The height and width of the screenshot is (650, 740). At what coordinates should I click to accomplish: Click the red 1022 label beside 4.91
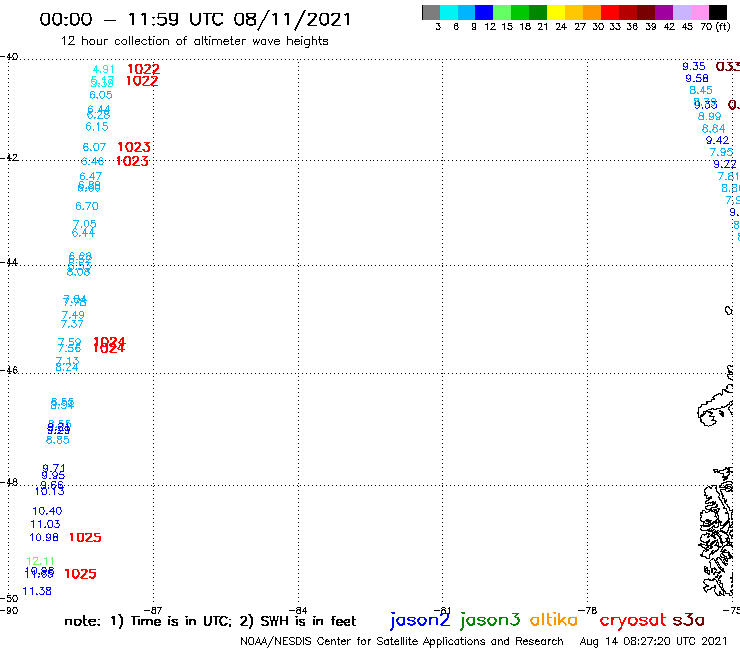143,69
